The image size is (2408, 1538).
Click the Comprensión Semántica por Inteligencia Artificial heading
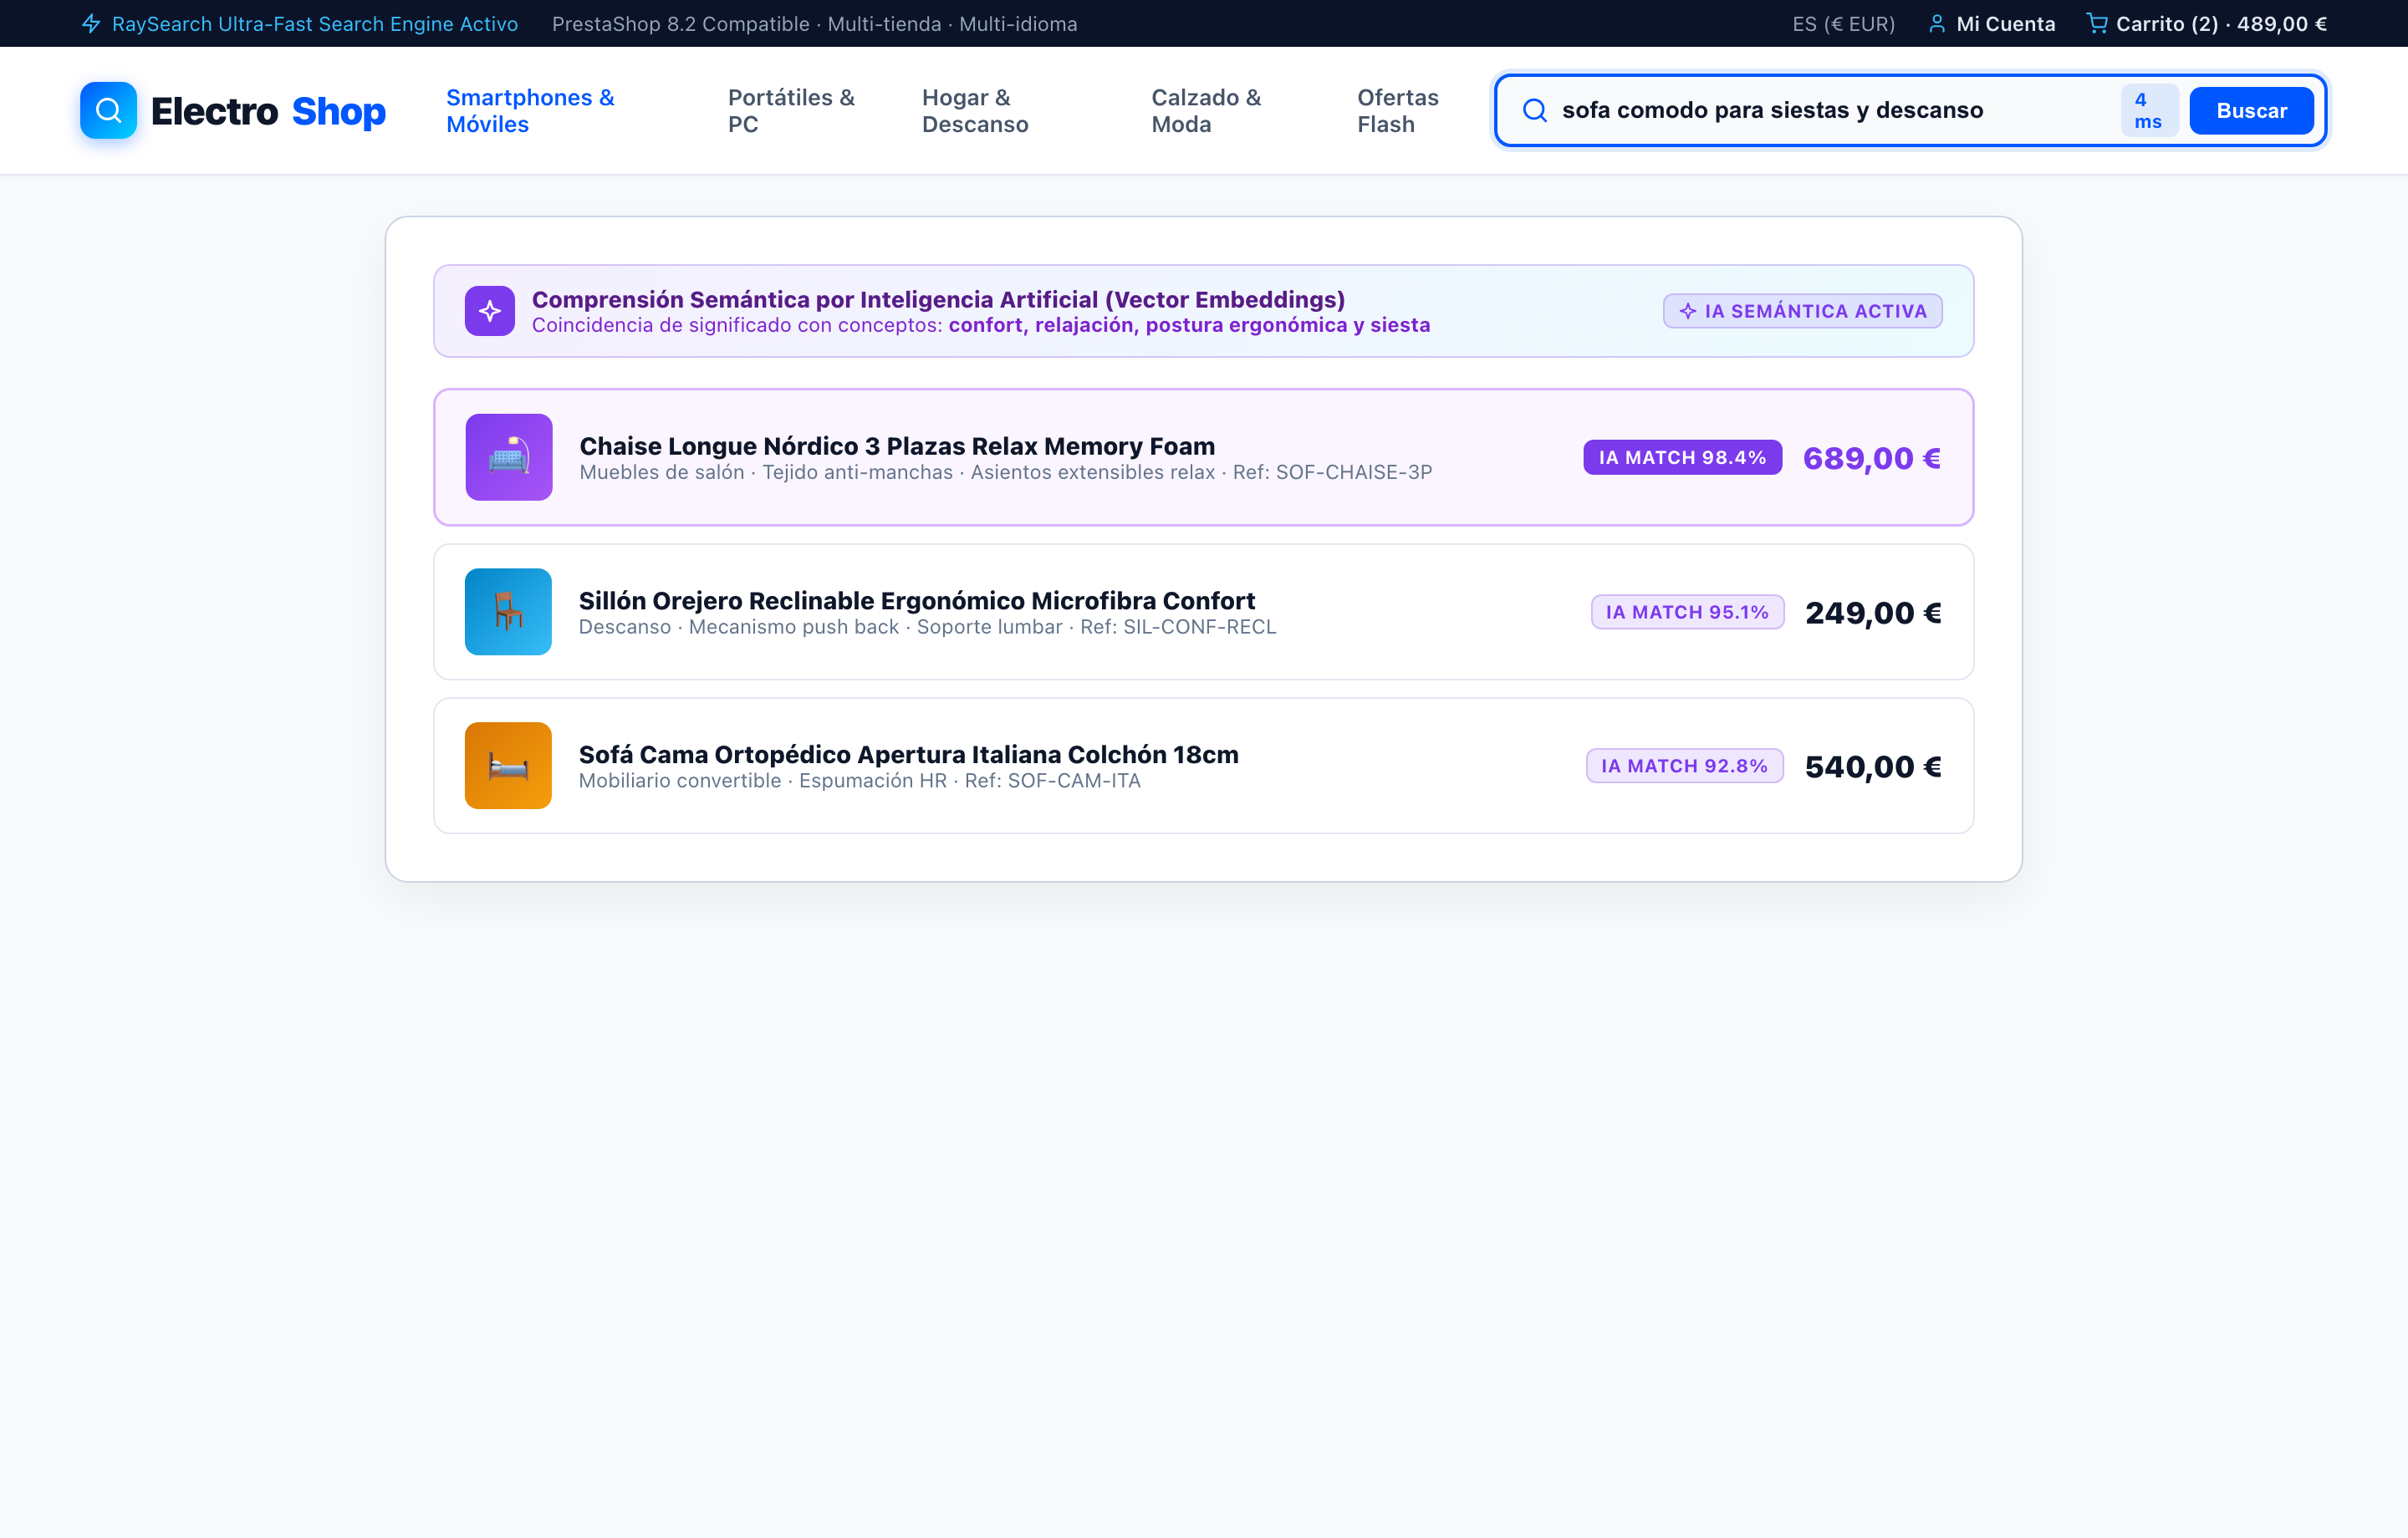[x=938, y=299]
